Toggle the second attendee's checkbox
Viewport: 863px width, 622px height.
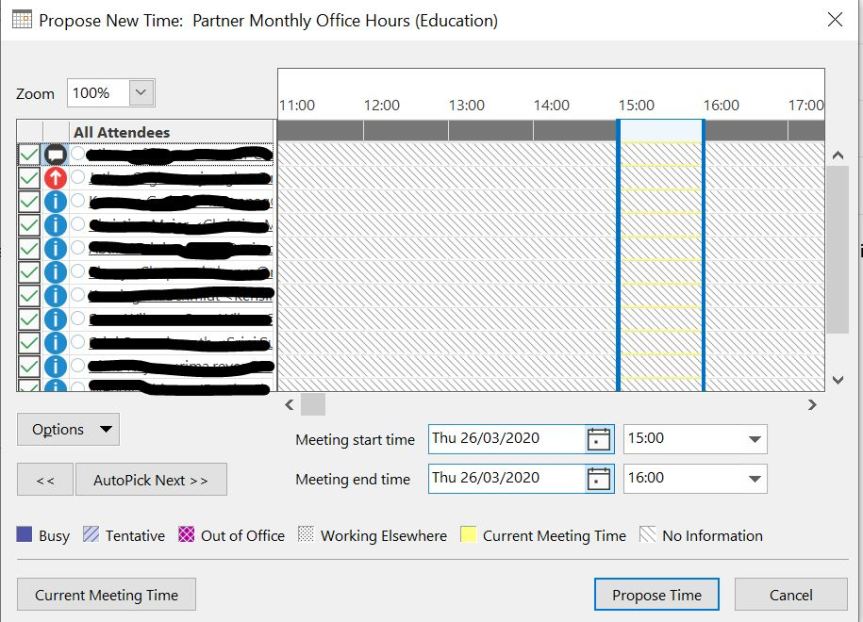(x=29, y=178)
